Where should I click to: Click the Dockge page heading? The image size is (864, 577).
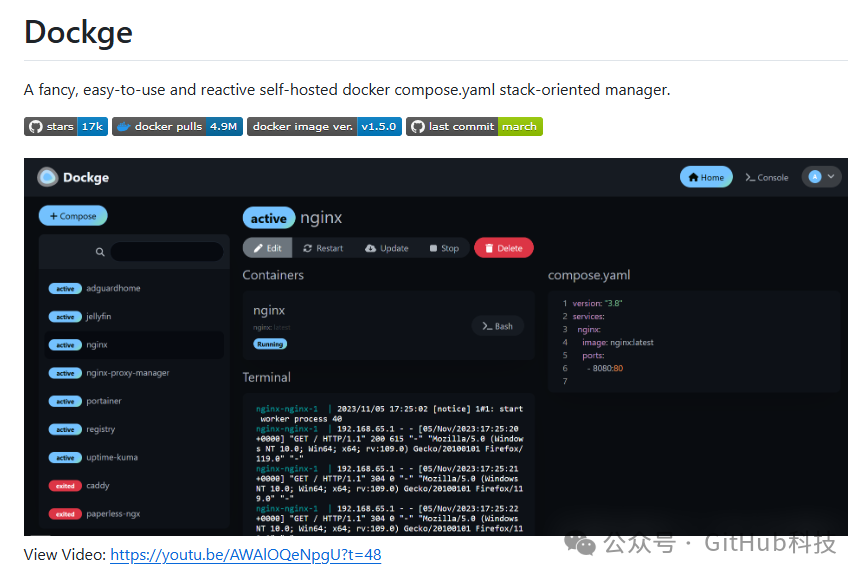pyautogui.click(x=78, y=32)
